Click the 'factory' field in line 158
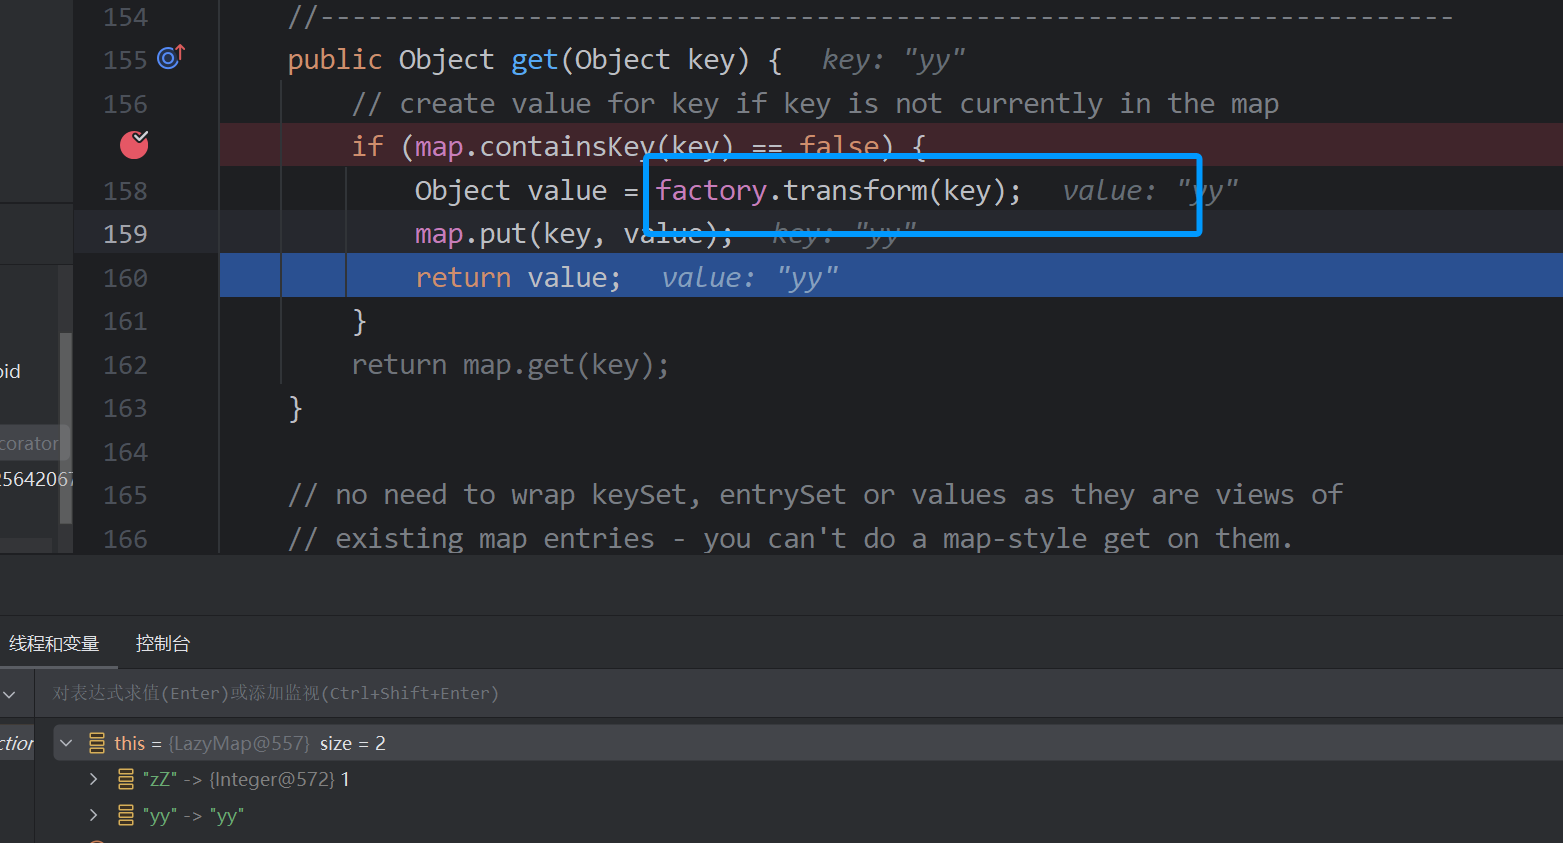The image size is (1563, 843). (x=711, y=190)
